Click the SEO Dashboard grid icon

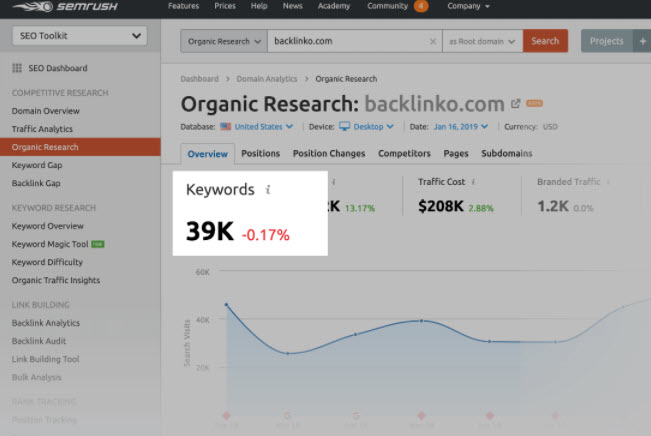[x=17, y=68]
